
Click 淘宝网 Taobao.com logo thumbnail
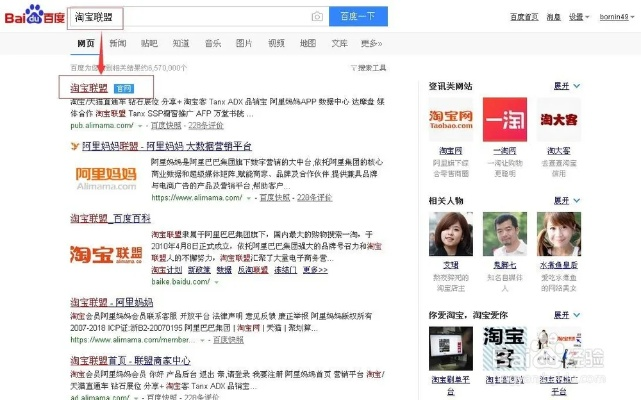point(451,119)
